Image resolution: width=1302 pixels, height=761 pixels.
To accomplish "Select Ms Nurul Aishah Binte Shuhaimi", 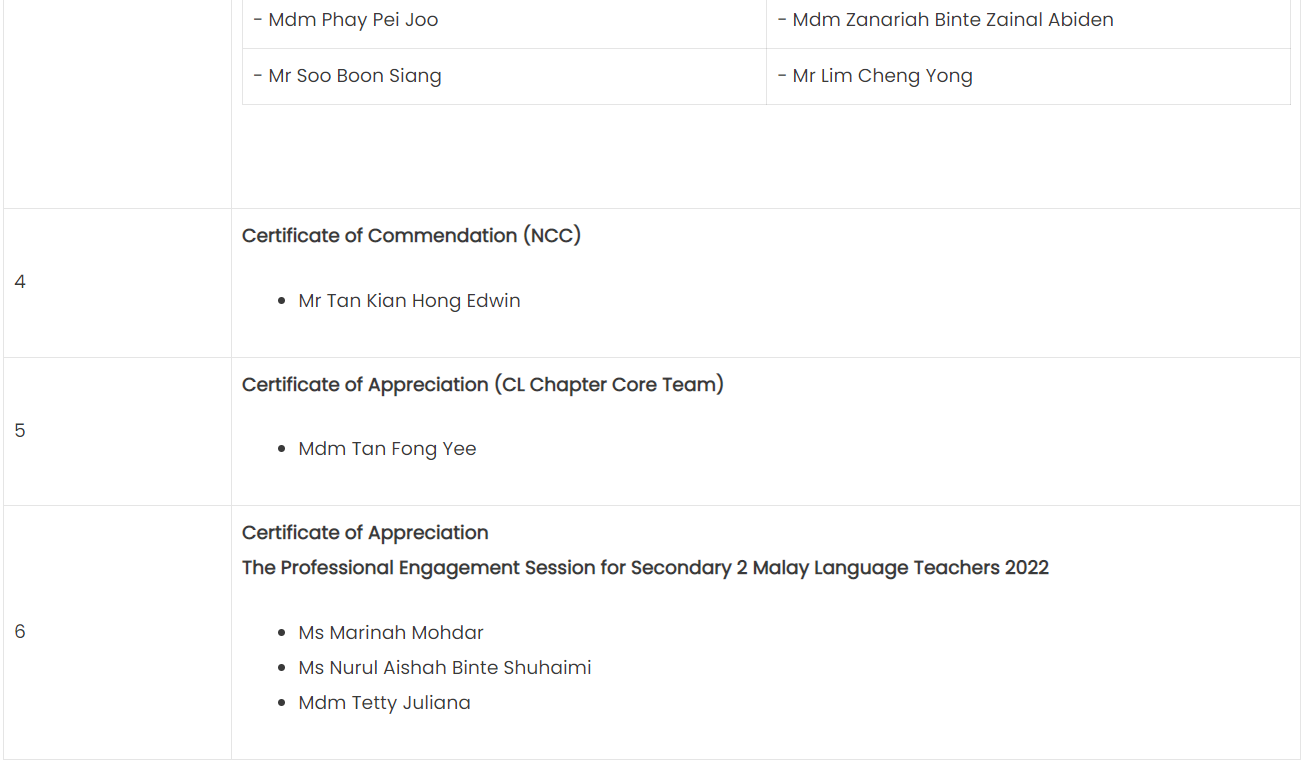I will click(445, 668).
